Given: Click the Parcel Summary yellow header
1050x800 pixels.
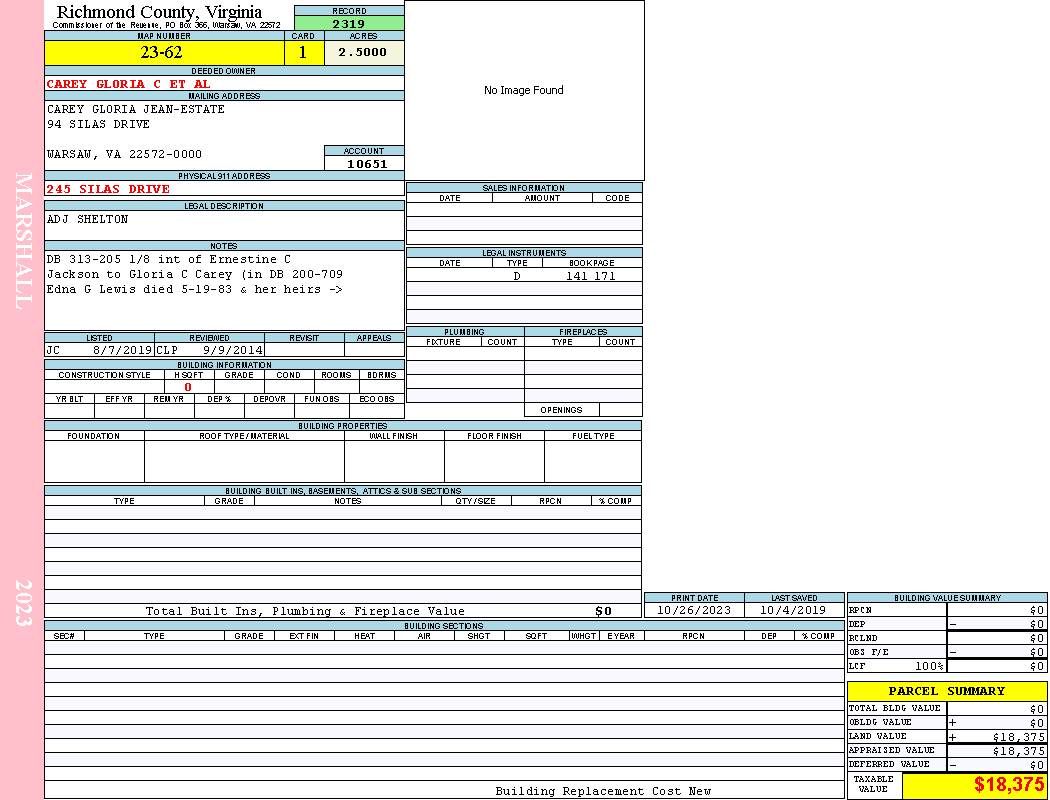Looking at the screenshot, I should pyautogui.click(x=946, y=691).
